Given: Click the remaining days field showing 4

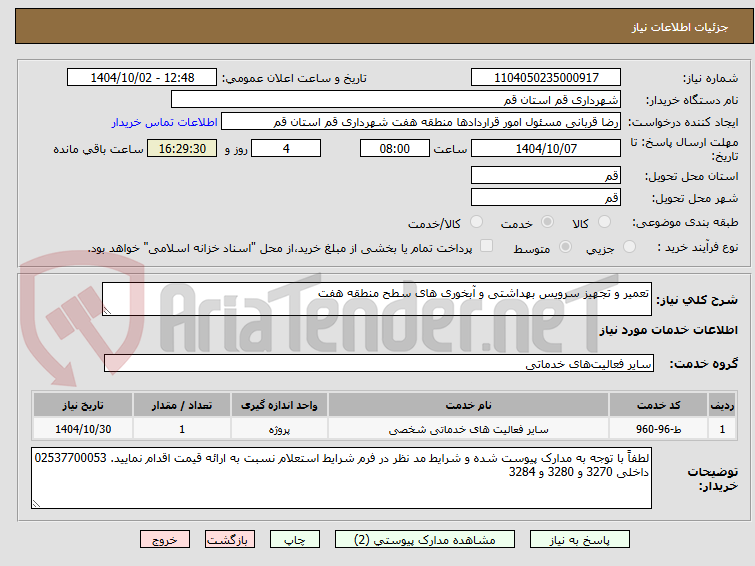Looking at the screenshot, I should coord(286,148).
